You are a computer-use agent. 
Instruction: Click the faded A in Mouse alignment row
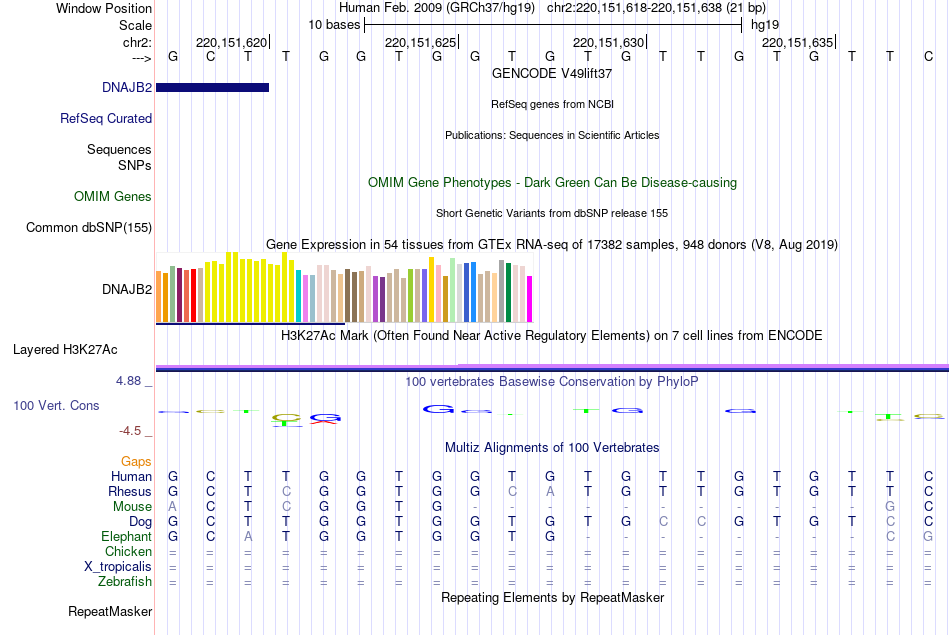click(173, 507)
